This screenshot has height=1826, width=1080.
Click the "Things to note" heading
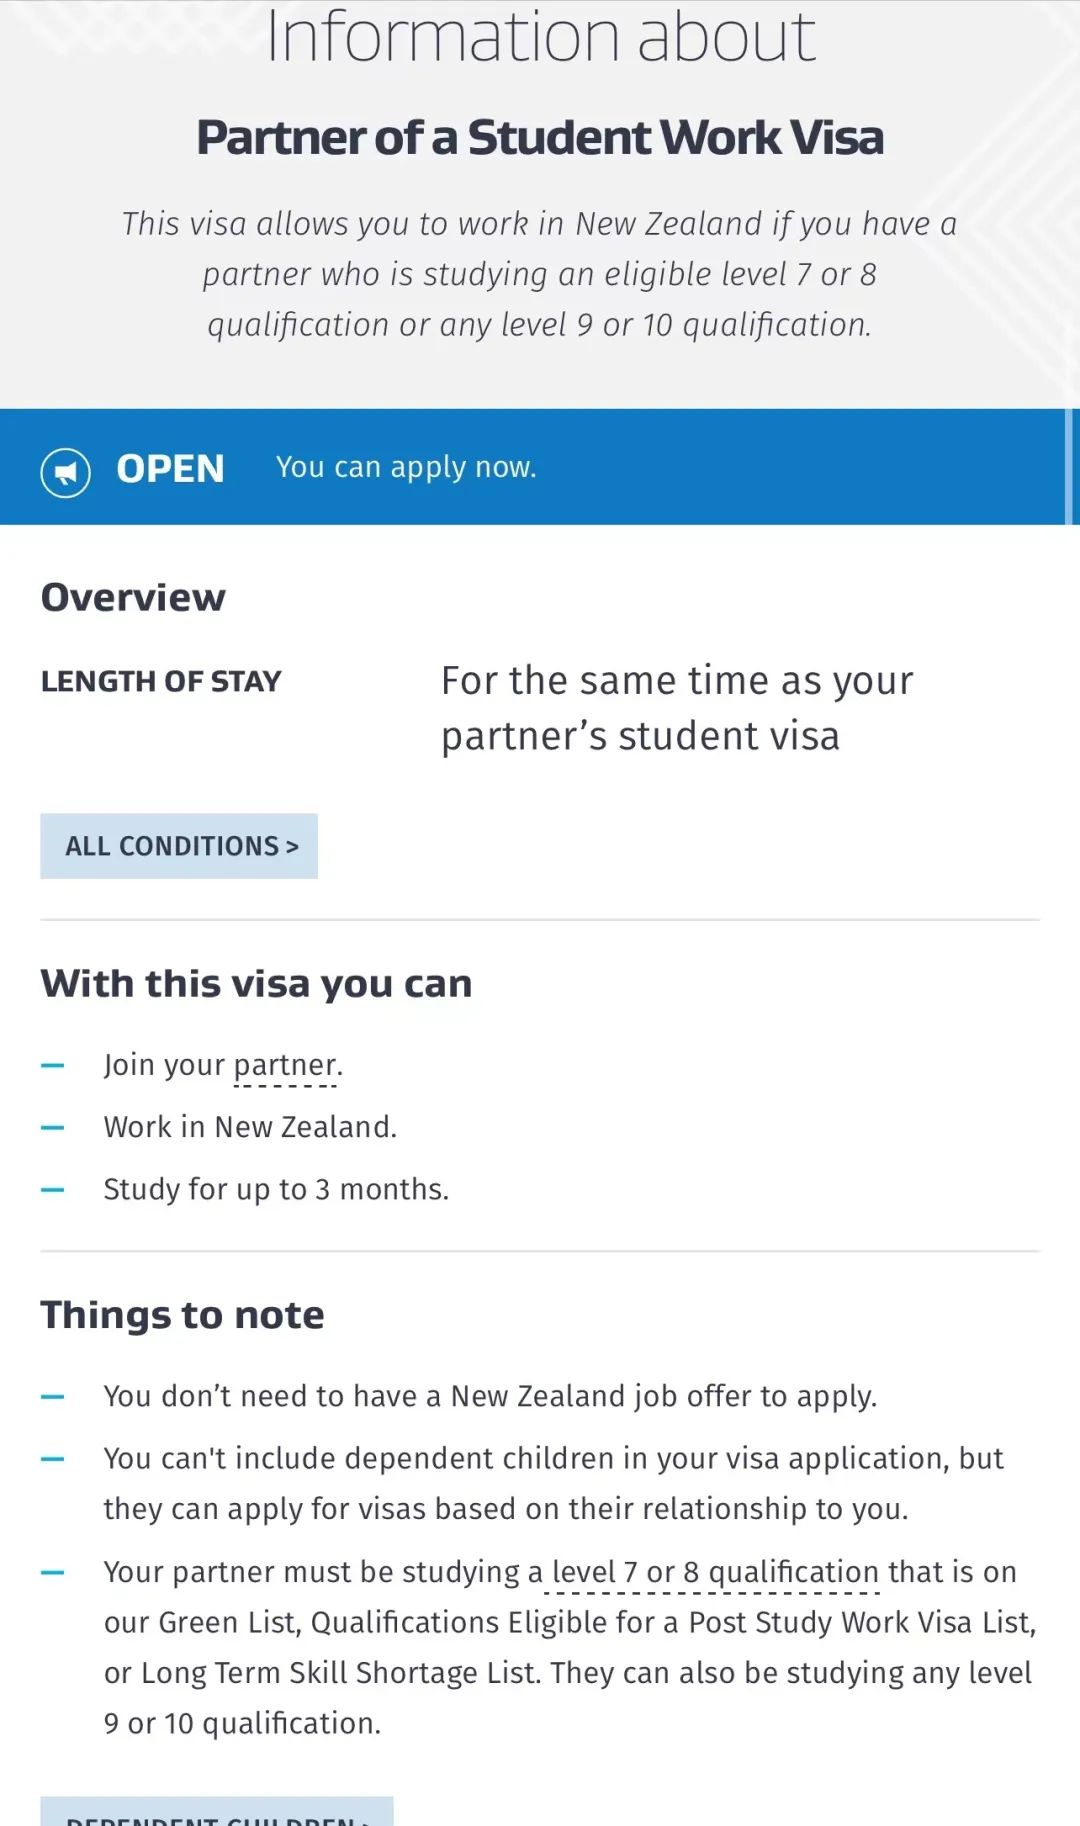(182, 1314)
